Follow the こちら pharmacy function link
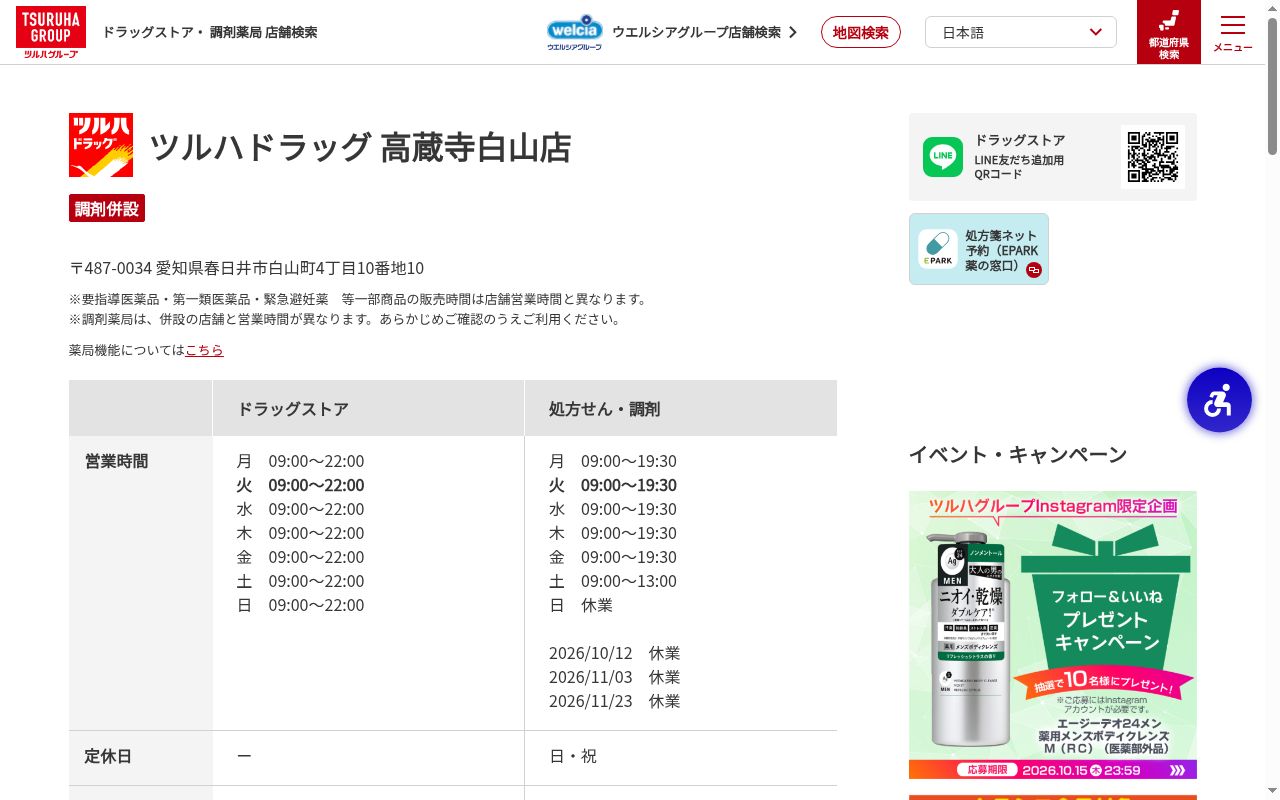1280x800 pixels. coord(204,350)
